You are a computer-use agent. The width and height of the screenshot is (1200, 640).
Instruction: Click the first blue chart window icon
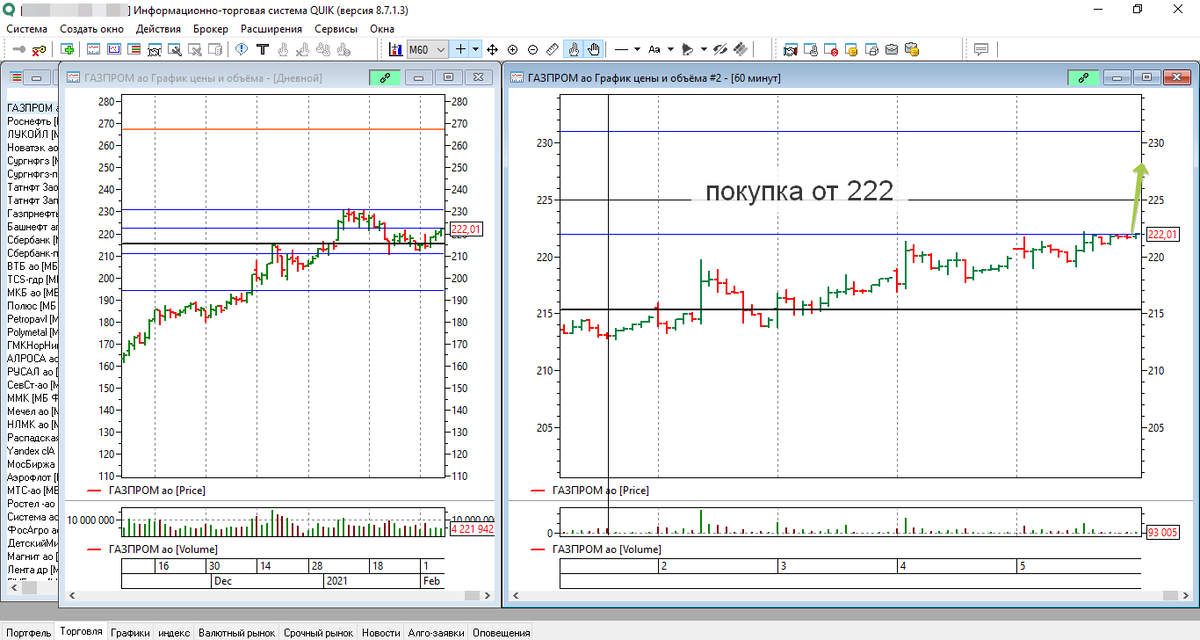pyautogui.click(x=94, y=49)
